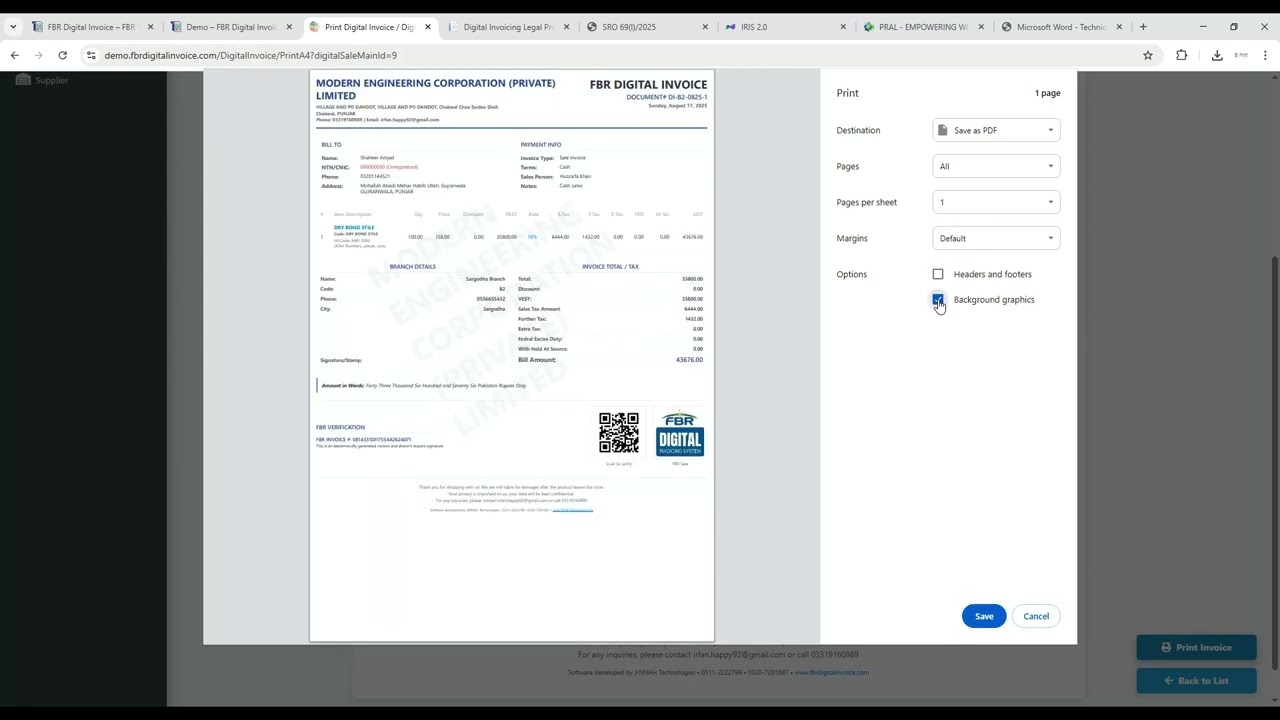1280x720 pixels.
Task: Close the SRO 69(I)/2025 tab
Action: click(705, 27)
